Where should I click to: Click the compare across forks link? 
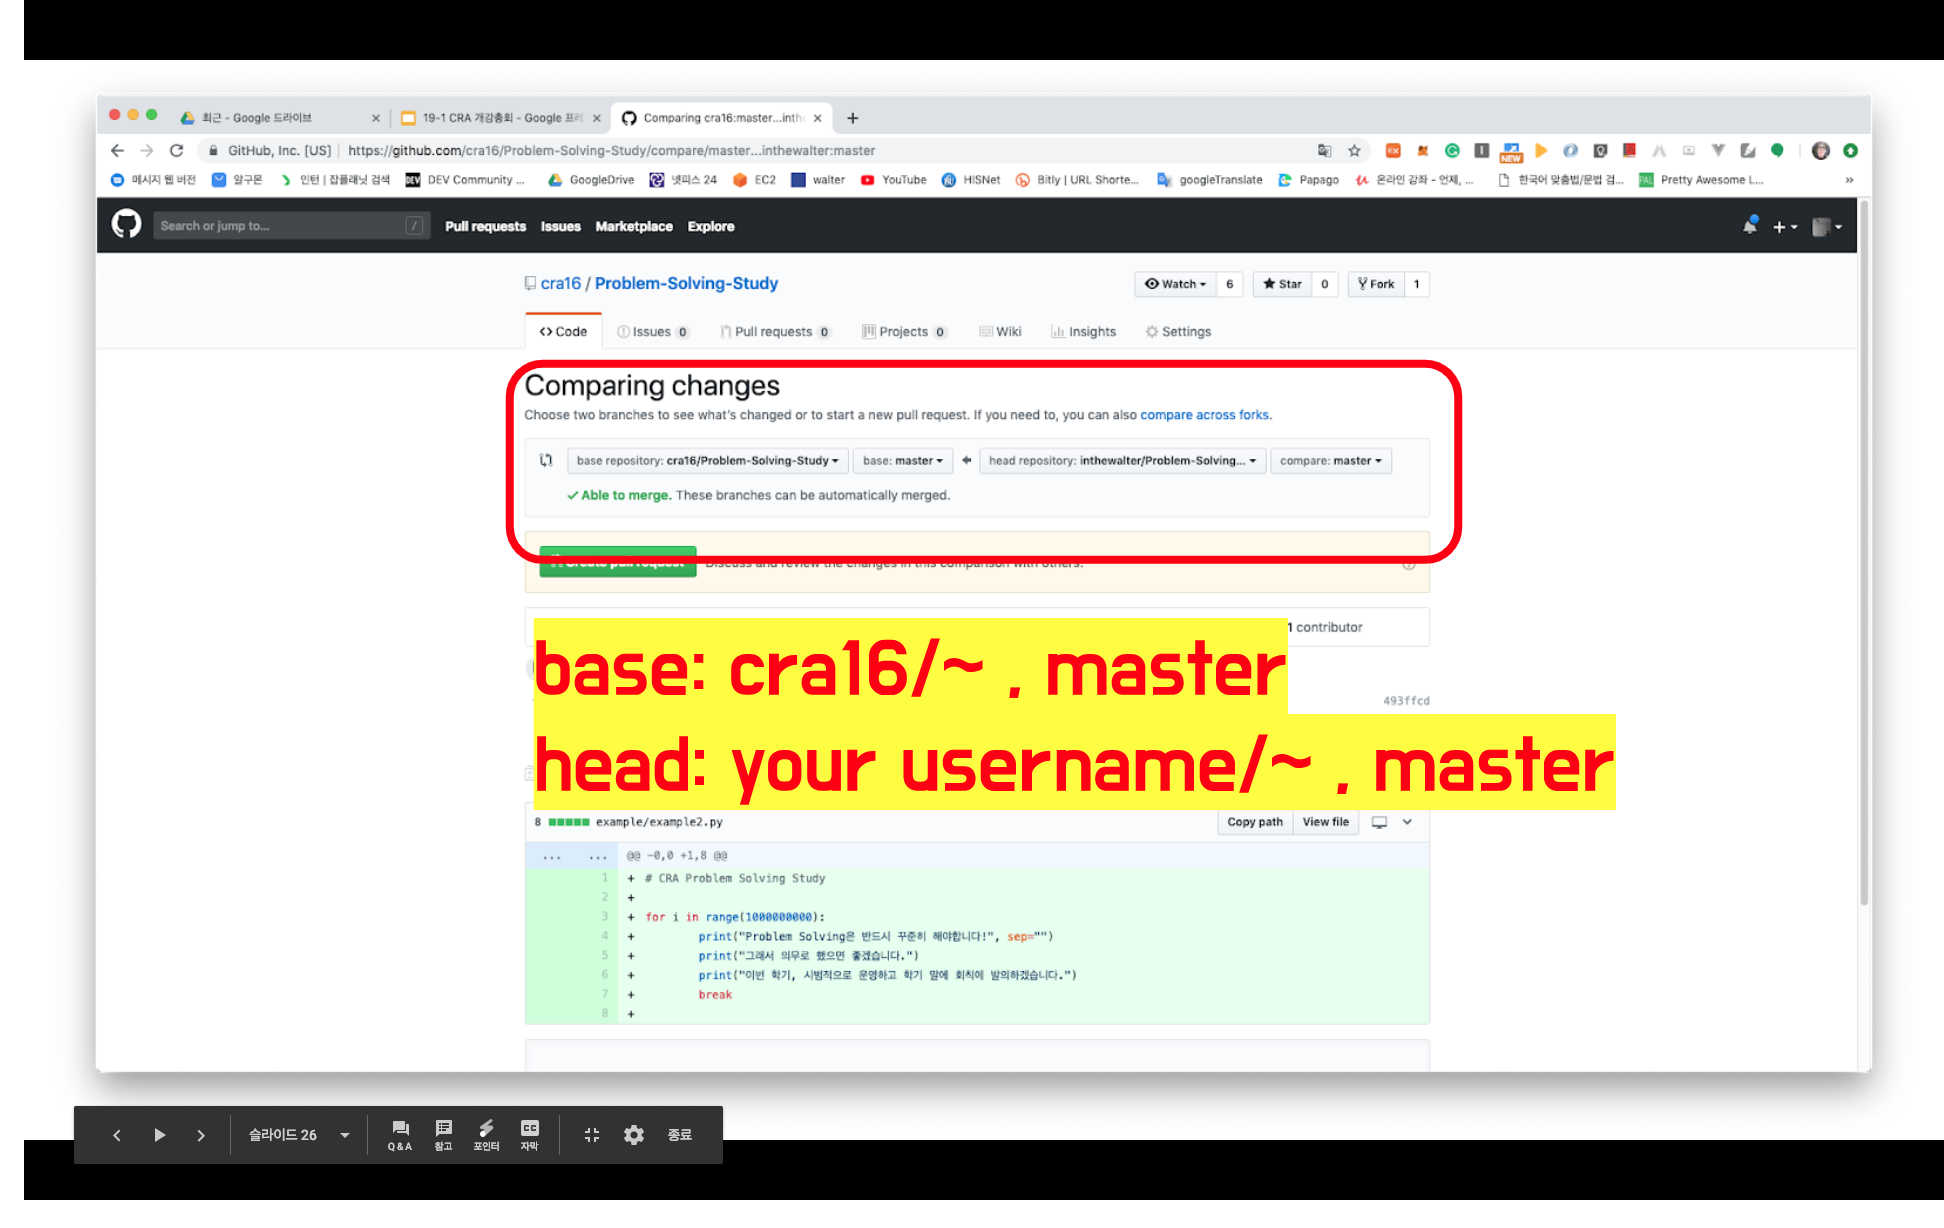click(1204, 415)
